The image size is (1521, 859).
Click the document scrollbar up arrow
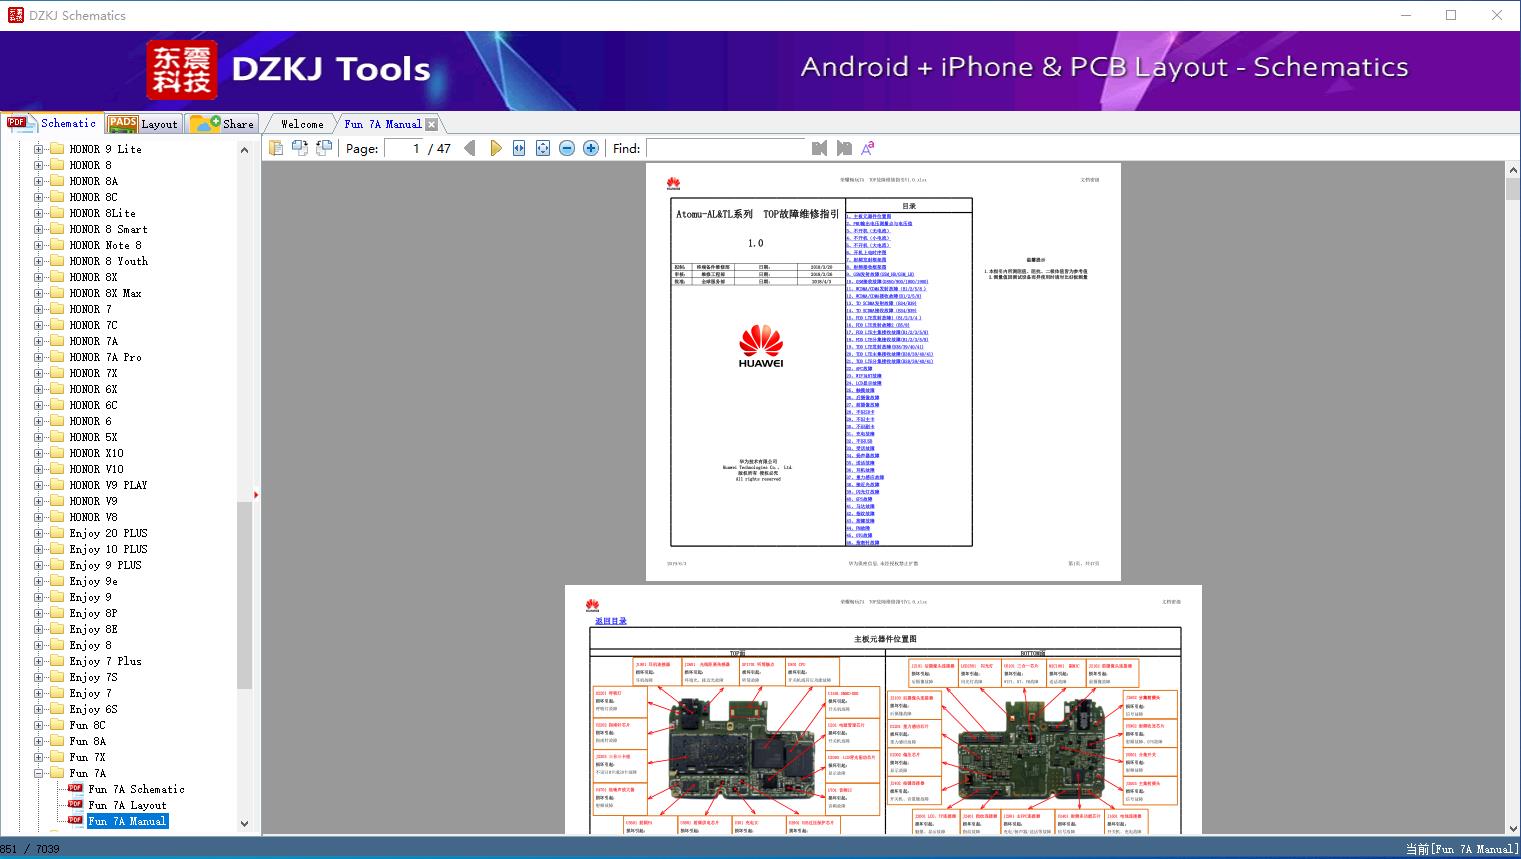[x=1512, y=170]
